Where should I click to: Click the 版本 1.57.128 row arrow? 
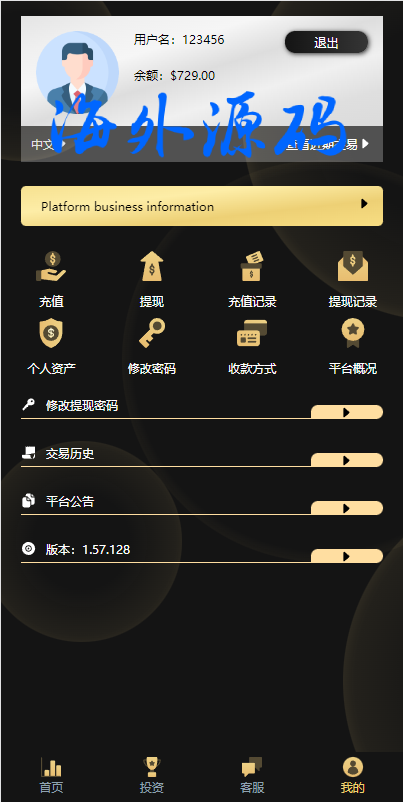[x=347, y=556]
